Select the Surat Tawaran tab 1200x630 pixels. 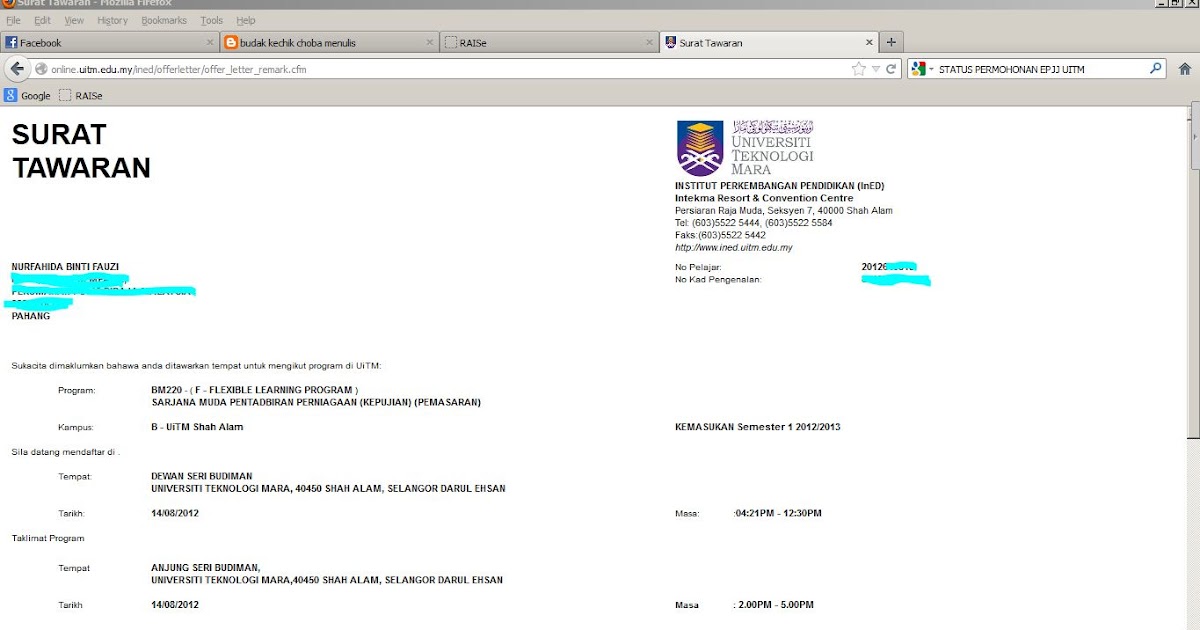[x=770, y=43]
